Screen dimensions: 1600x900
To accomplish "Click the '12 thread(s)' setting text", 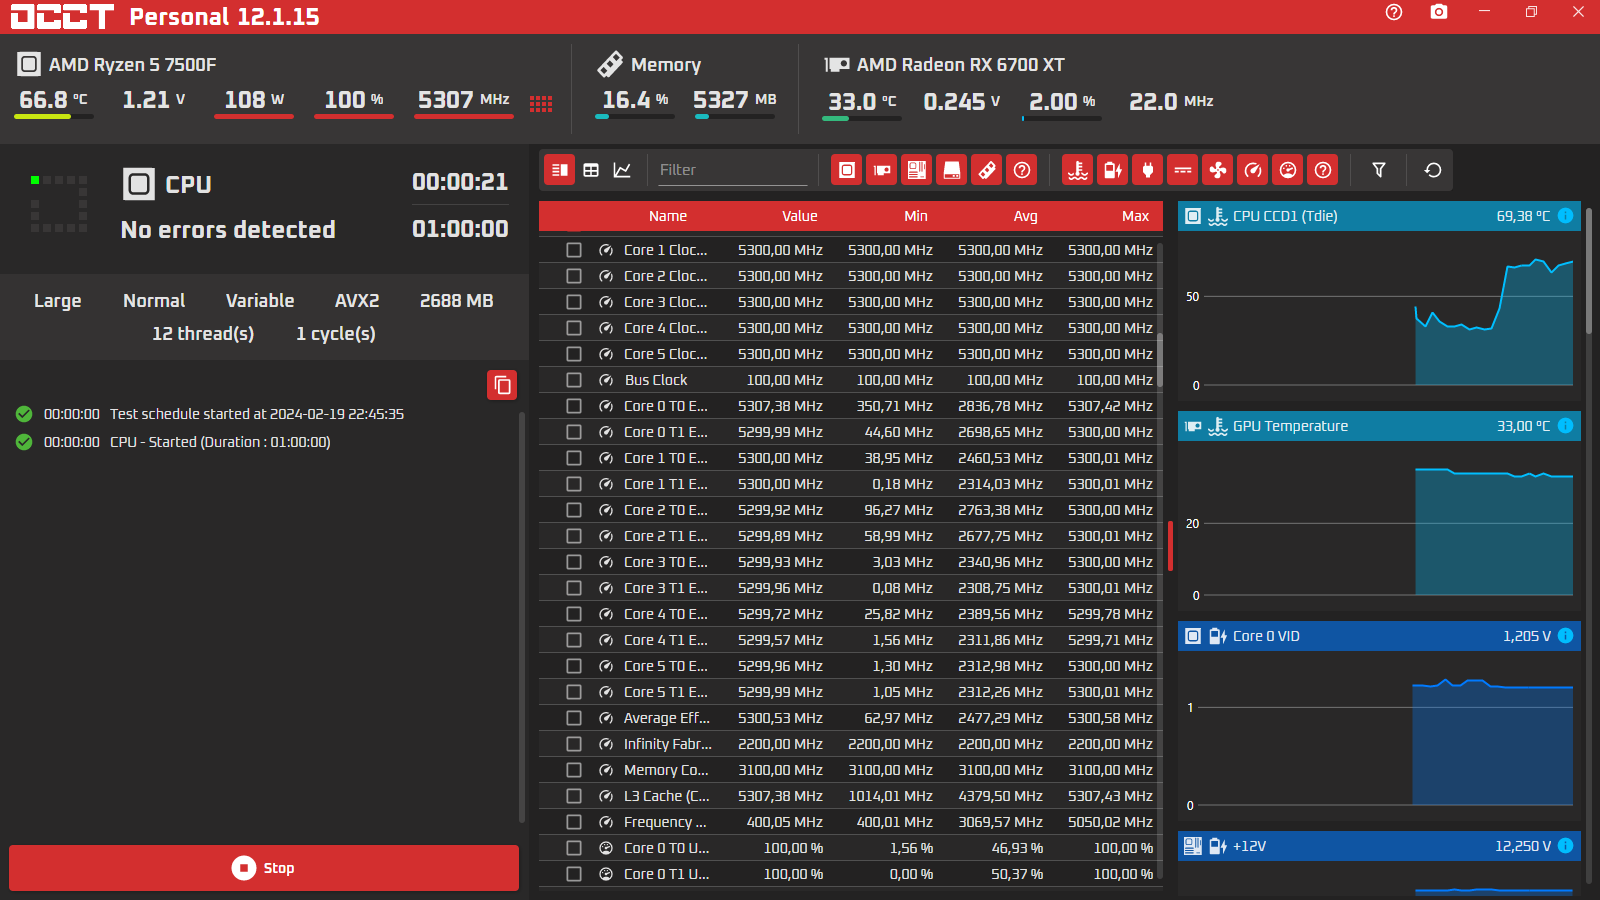I will point(203,334).
